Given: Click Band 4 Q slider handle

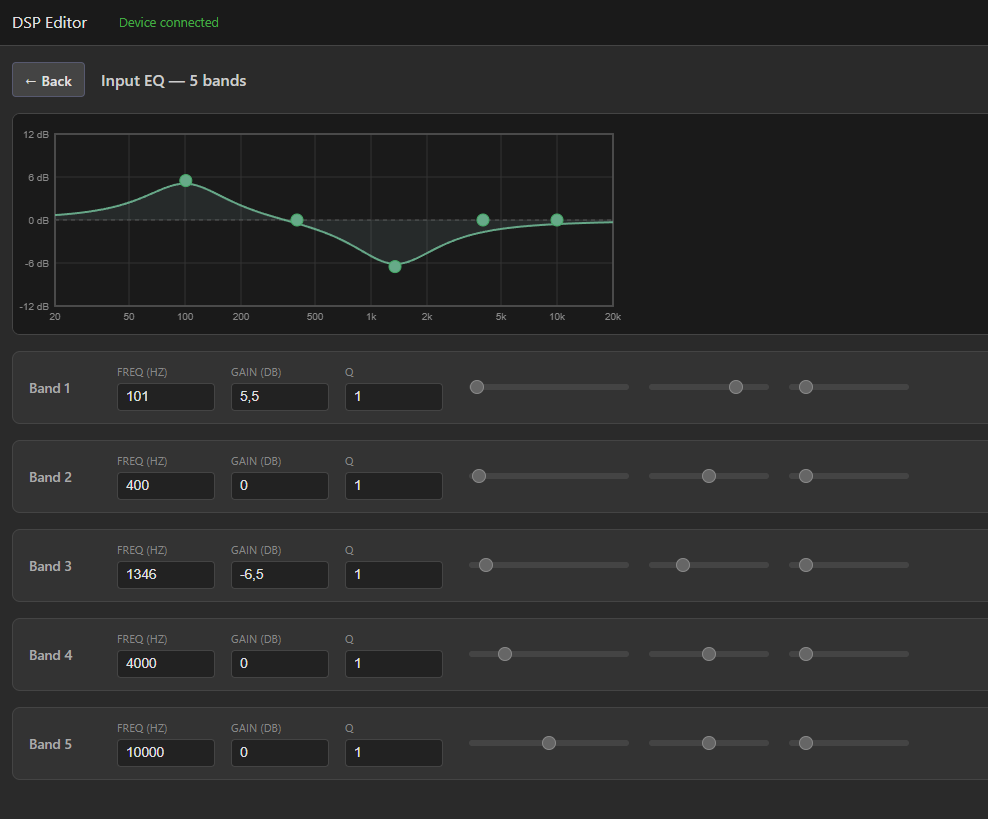Looking at the screenshot, I should (x=806, y=654).
